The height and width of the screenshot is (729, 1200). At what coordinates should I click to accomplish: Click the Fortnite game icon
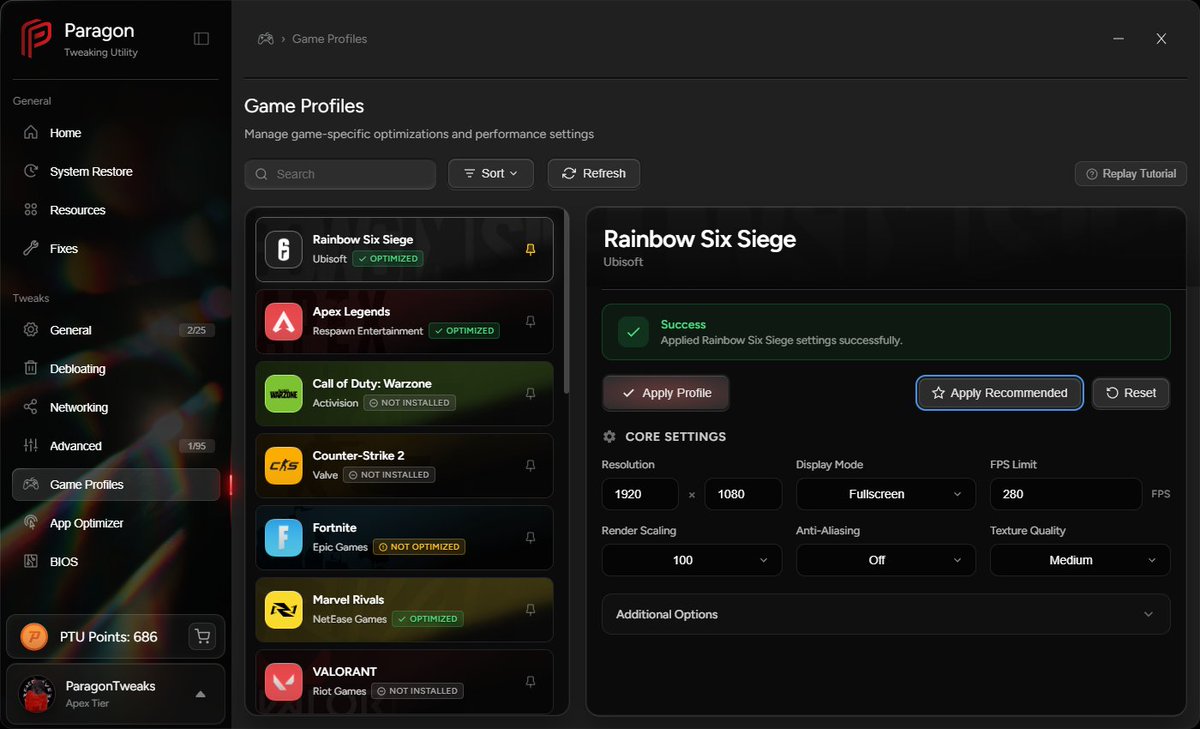pyautogui.click(x=283, y=537)
